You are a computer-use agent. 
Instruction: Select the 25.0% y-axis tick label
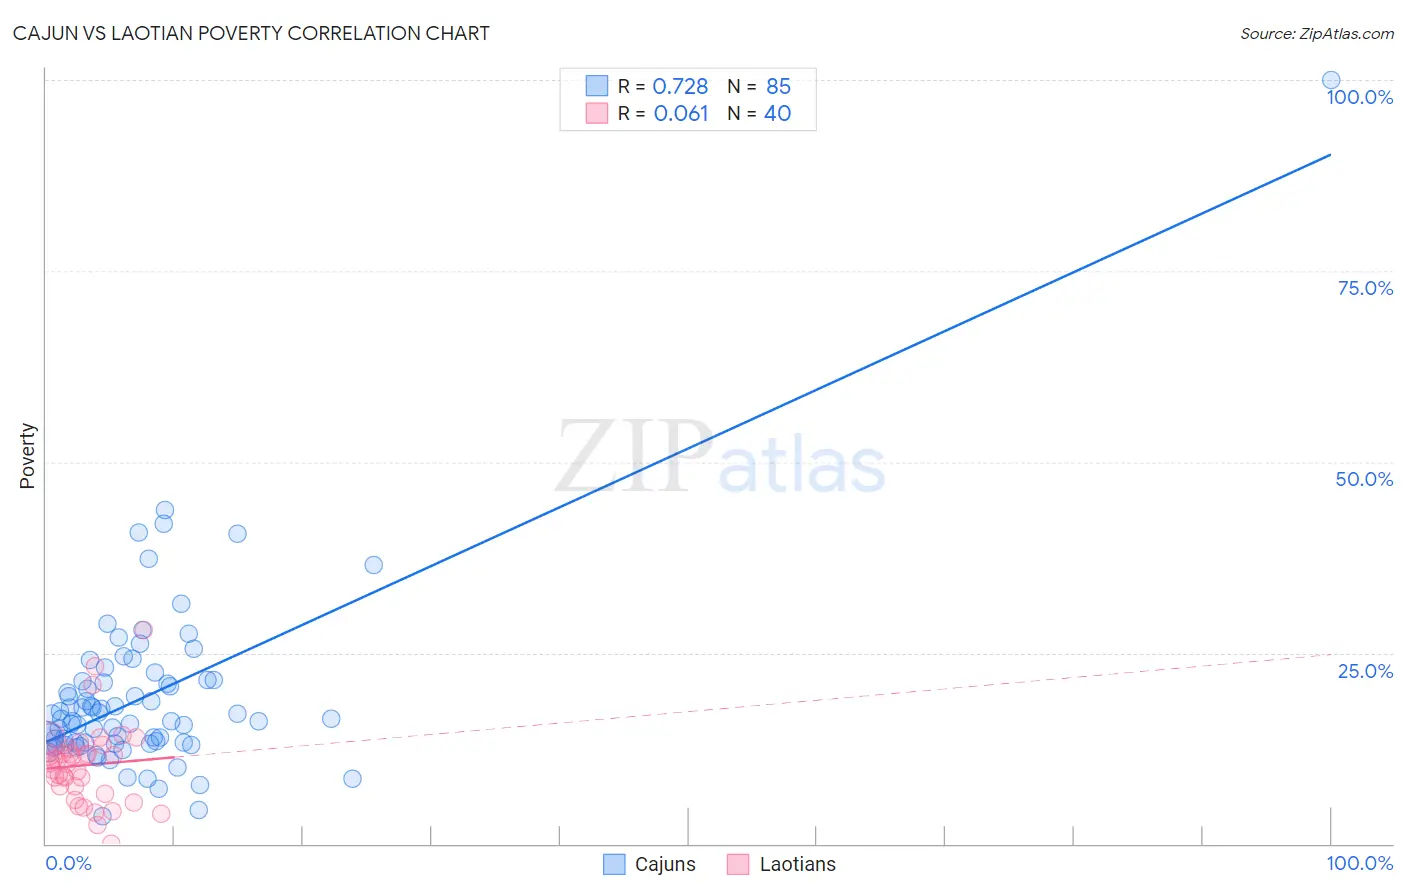[1365, 671]
